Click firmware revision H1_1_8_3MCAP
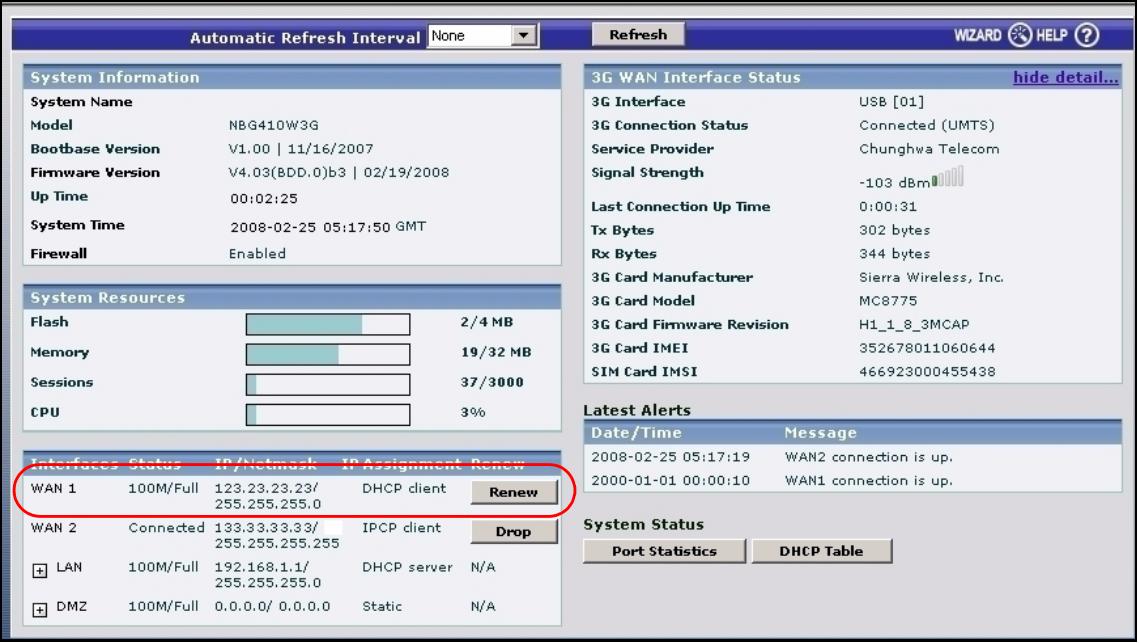The image size is (1139, 643). (914, 325)
